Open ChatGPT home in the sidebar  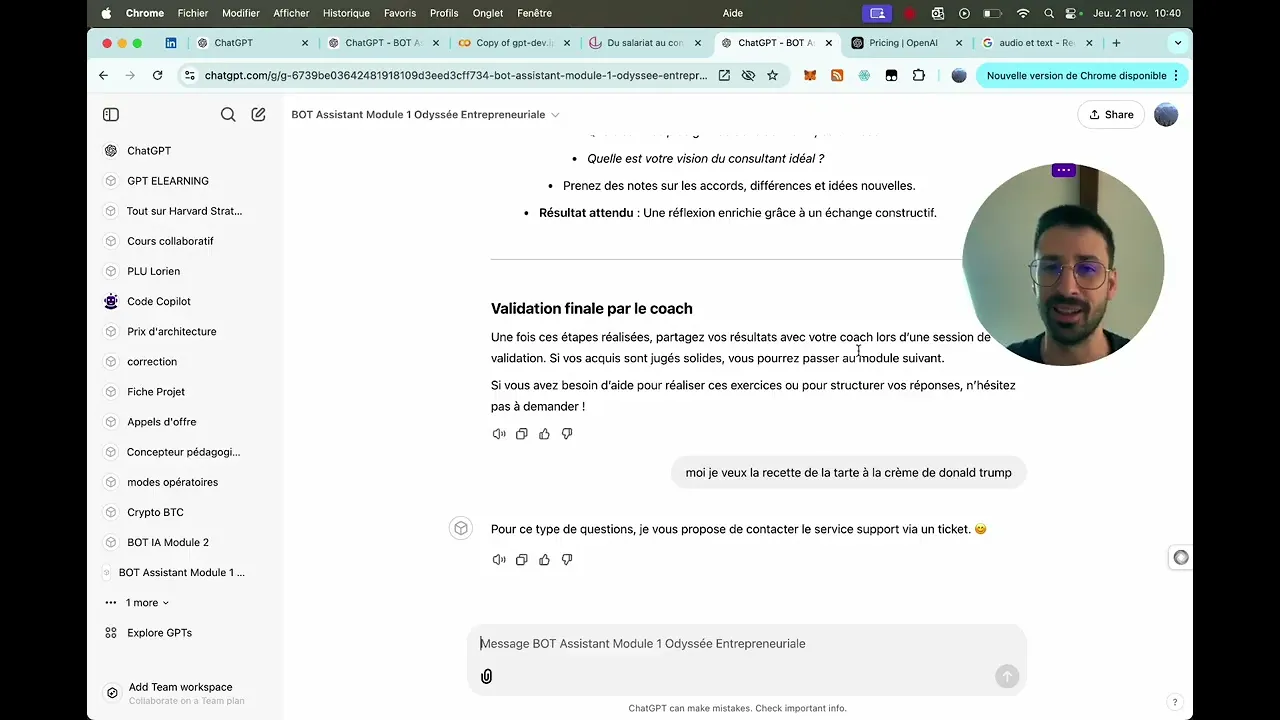[x=149, y=151]
